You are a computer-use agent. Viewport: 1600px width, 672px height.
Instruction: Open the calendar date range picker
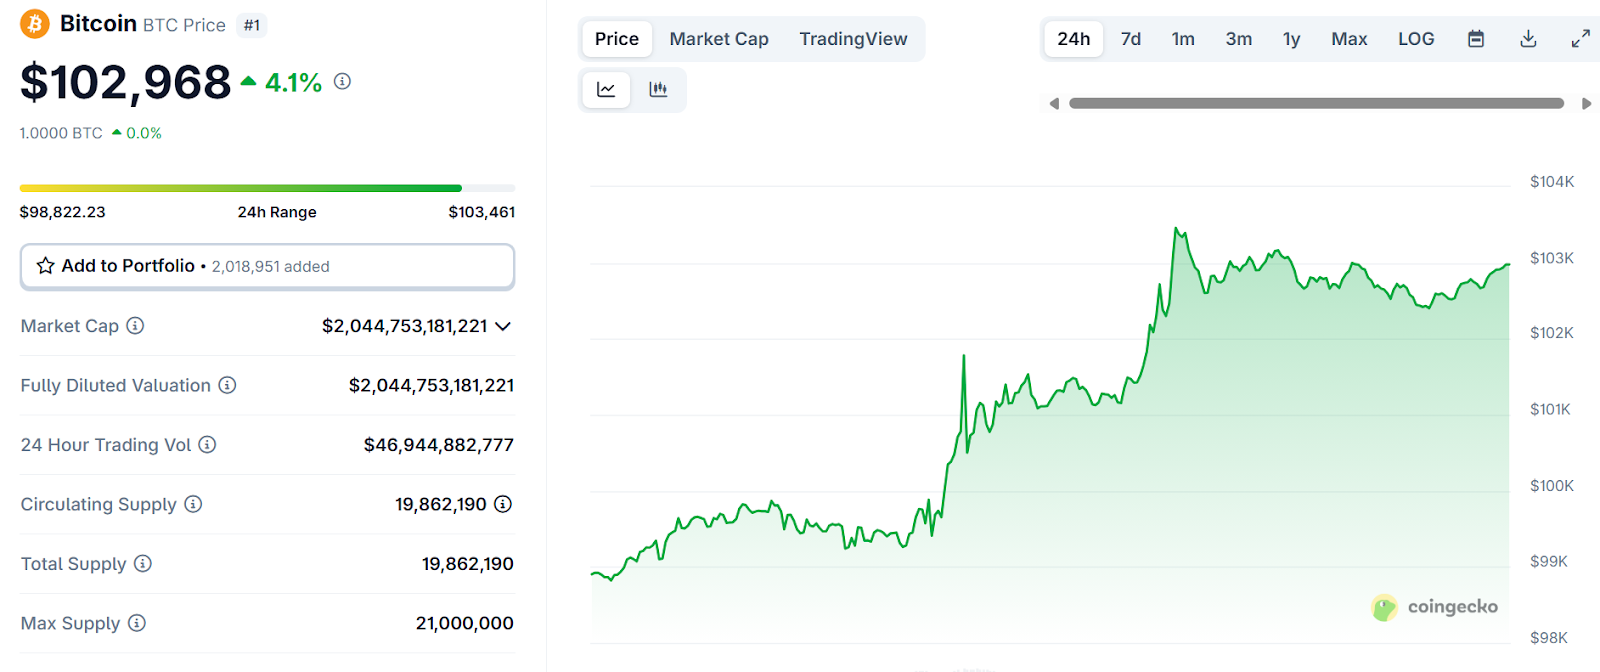click(1476, 39)
